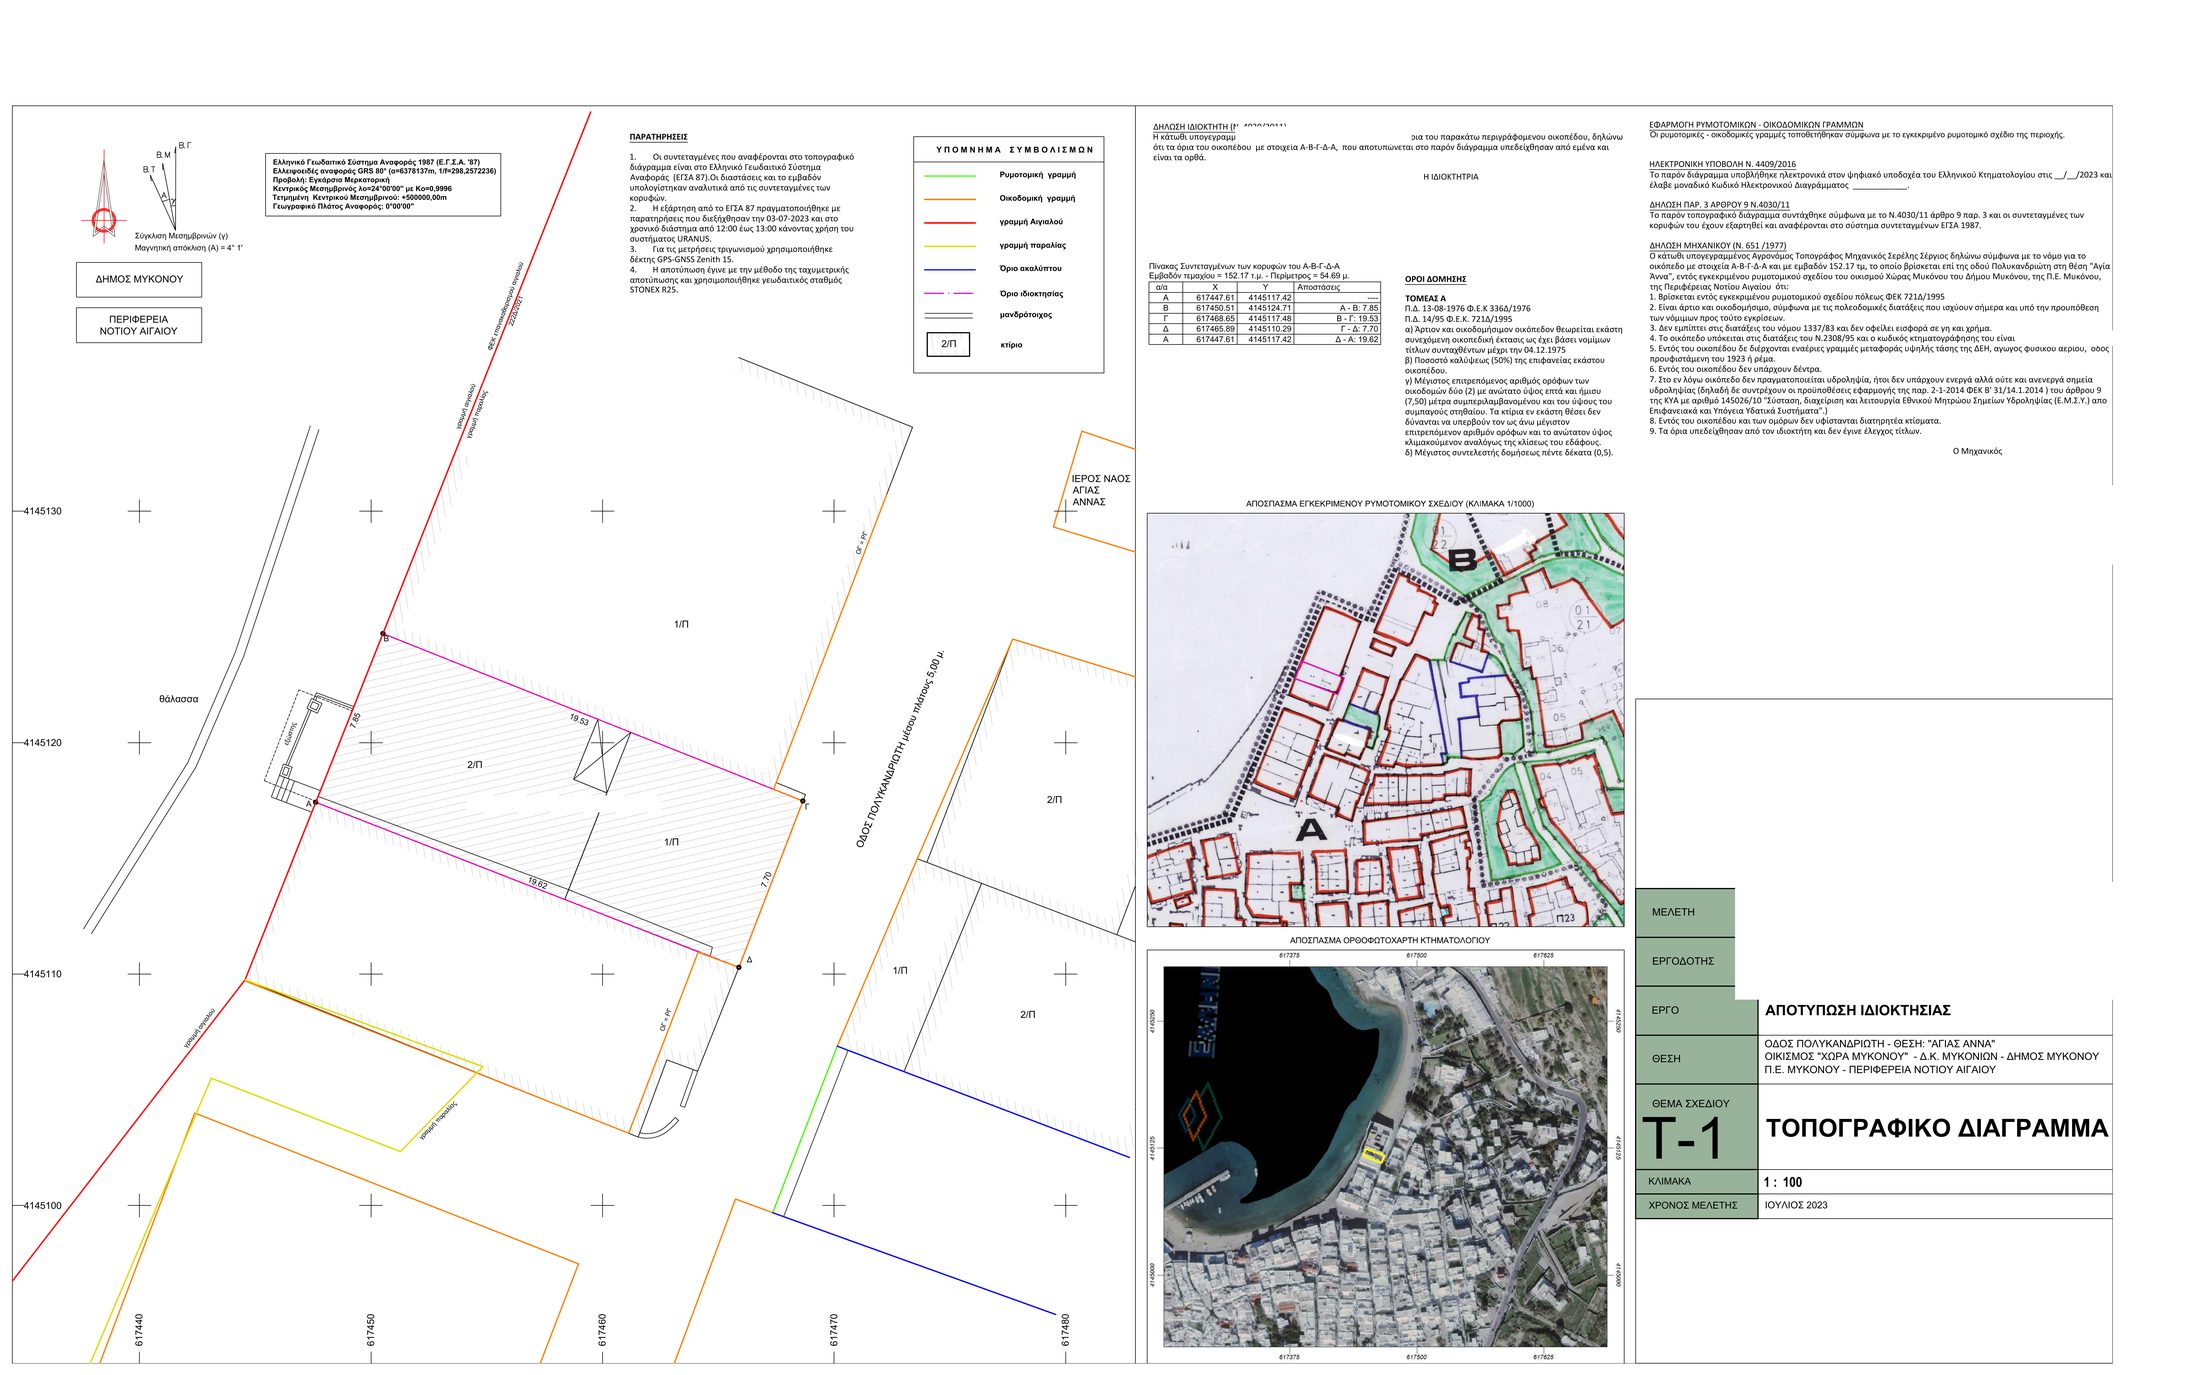The width and height of the screenshot is (2200, 1375).
Task: Click the magenta Όριο ιδιοκτησίας legend line
Action: [x=949, y=294]
